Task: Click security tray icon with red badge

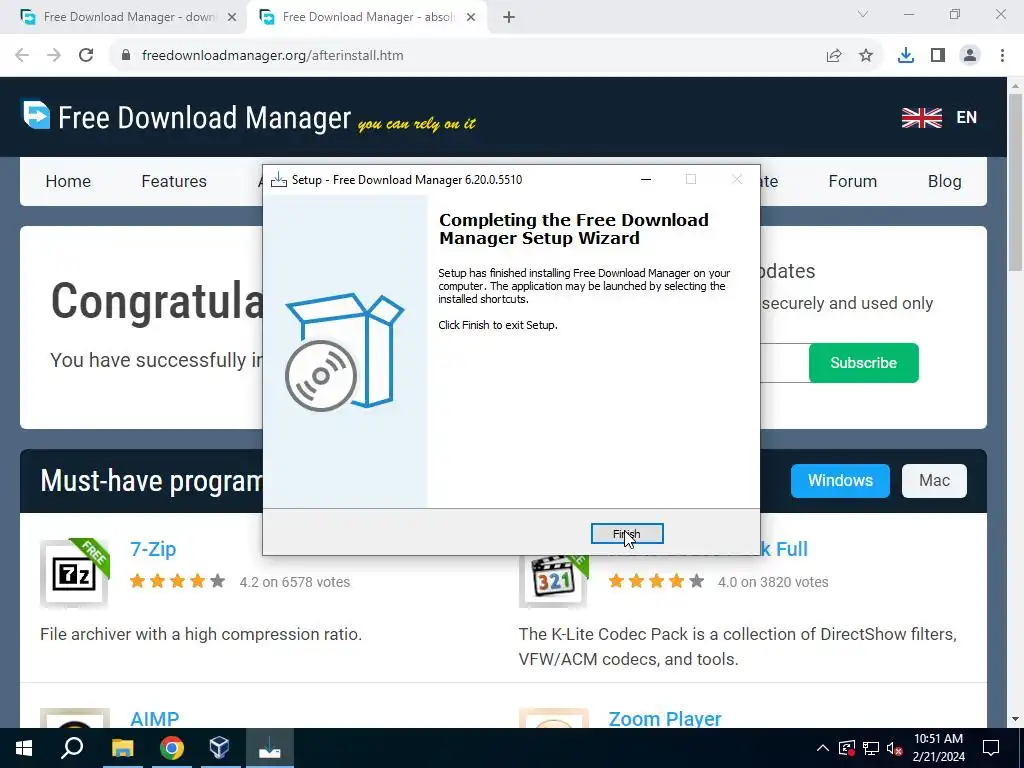Action: click(x=847, y=748)
